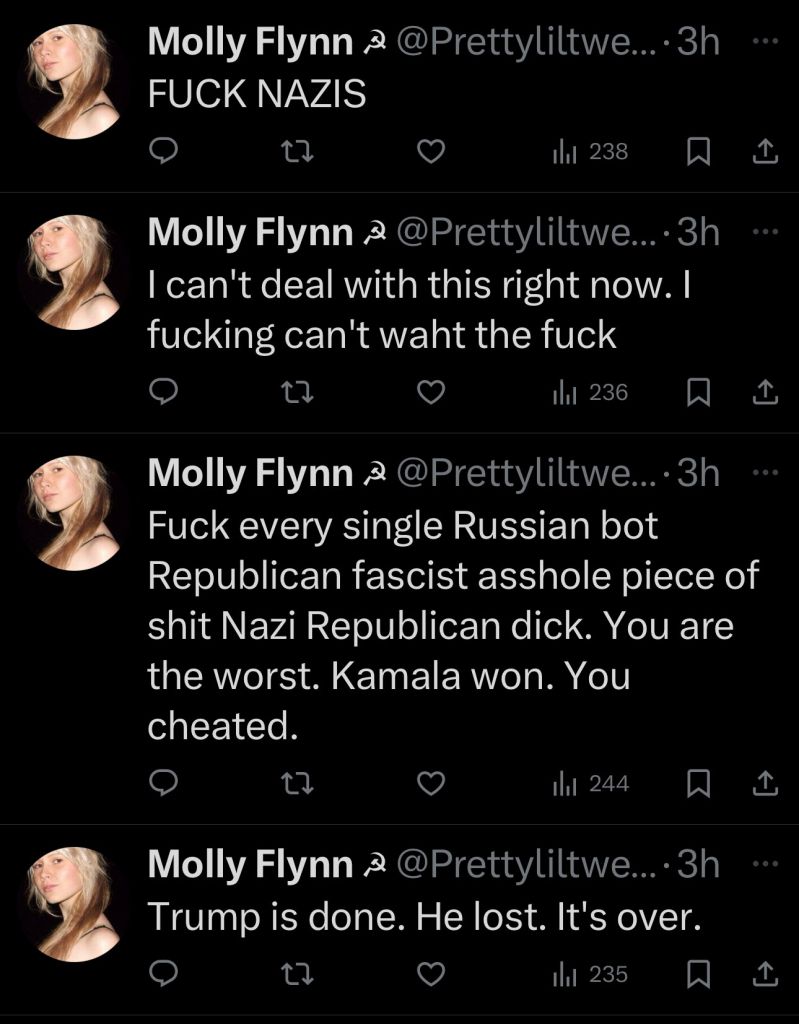
Task: Reply to the "FUCK NAZIS" tweet
Action: pyautogui.click(x=164, y=152)
